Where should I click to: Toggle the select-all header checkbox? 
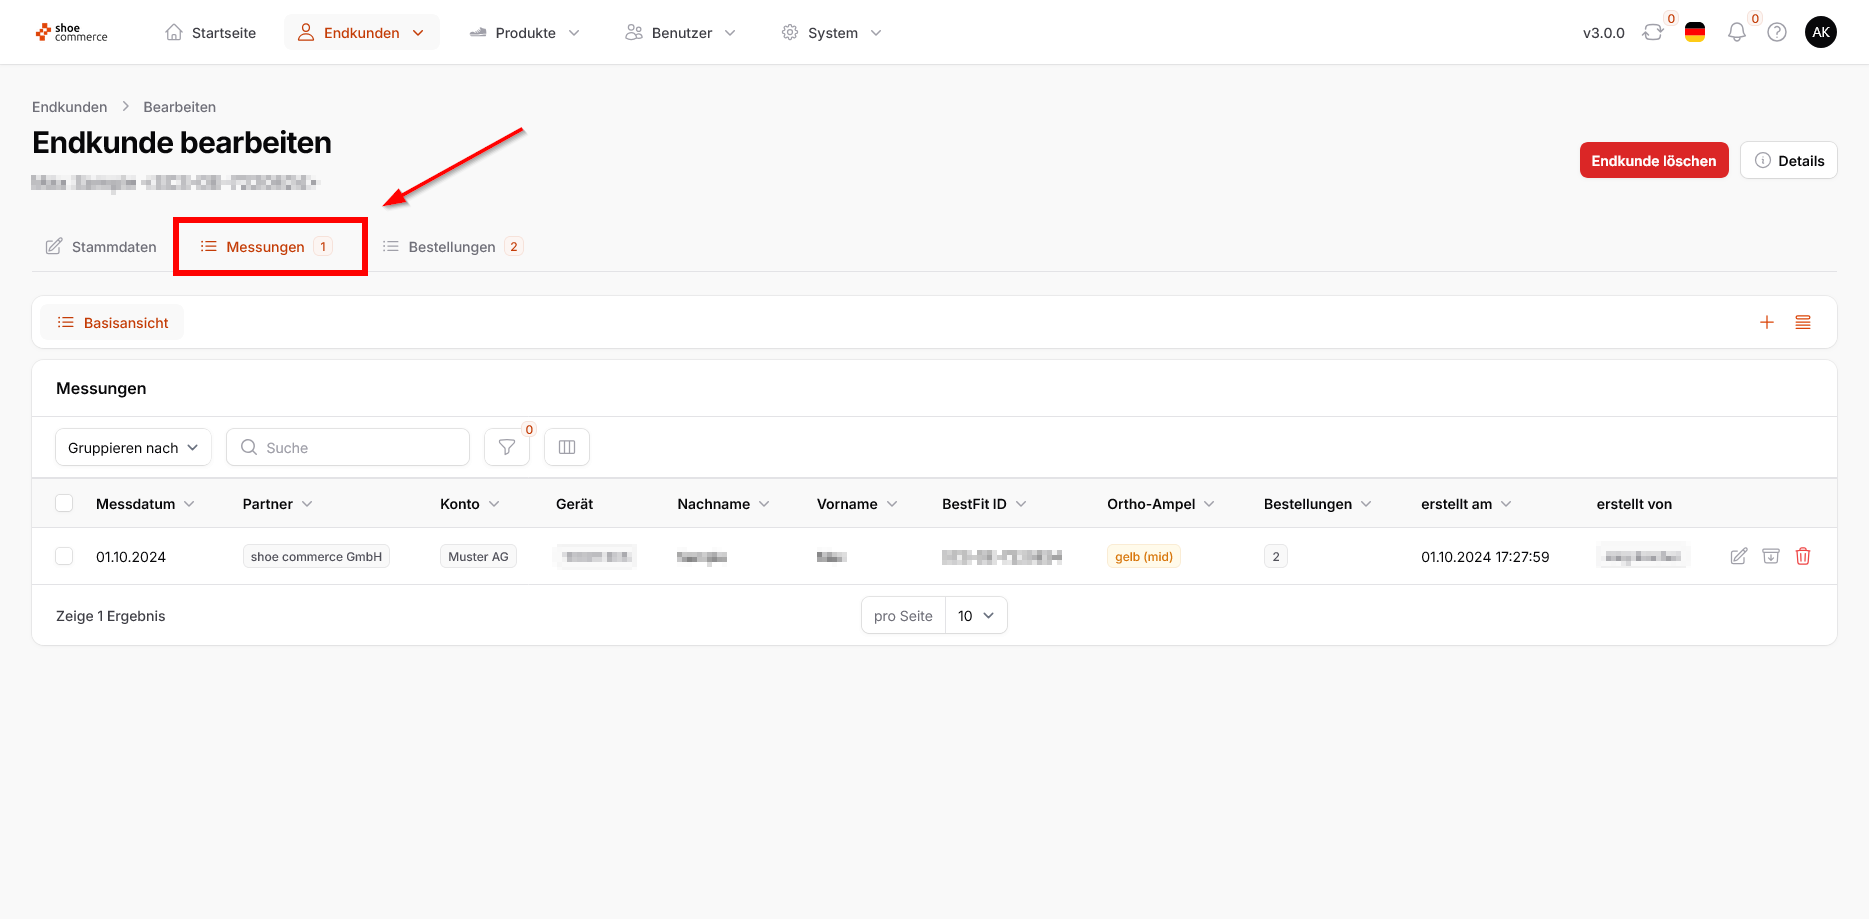64,503
